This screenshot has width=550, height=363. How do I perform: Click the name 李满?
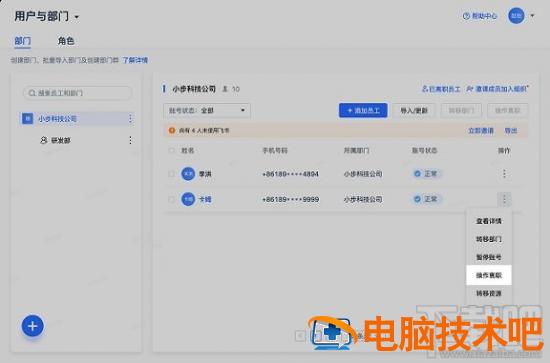[x=205, y=174]
